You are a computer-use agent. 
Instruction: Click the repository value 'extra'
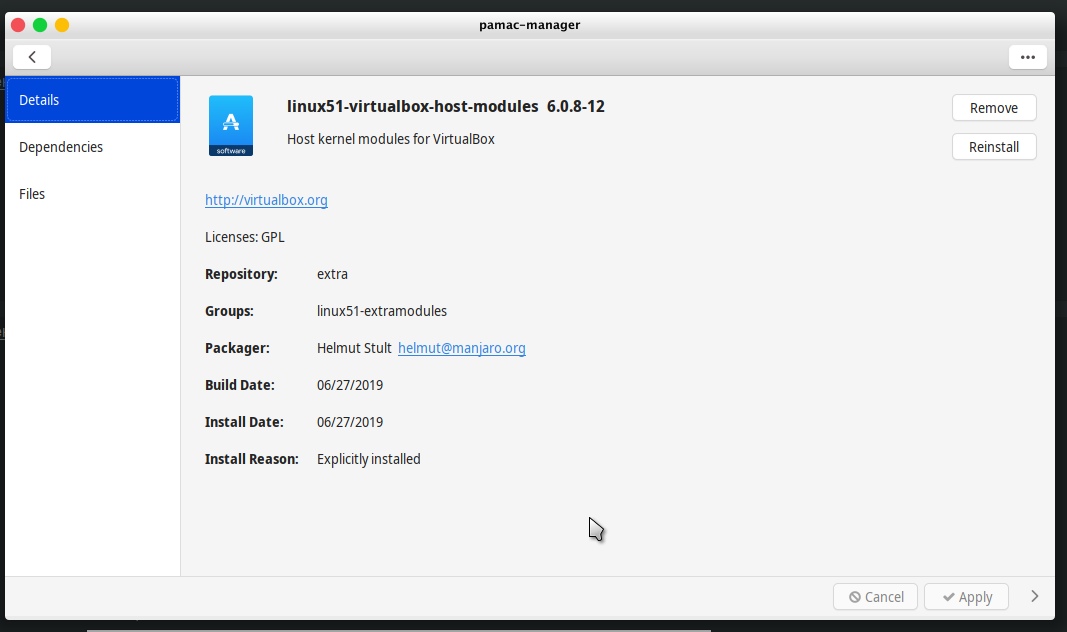(x=332, y=274)
